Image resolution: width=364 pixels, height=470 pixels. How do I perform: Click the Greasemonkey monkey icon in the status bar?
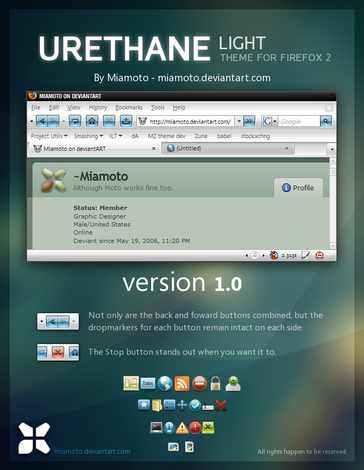(x=319, y=256)
